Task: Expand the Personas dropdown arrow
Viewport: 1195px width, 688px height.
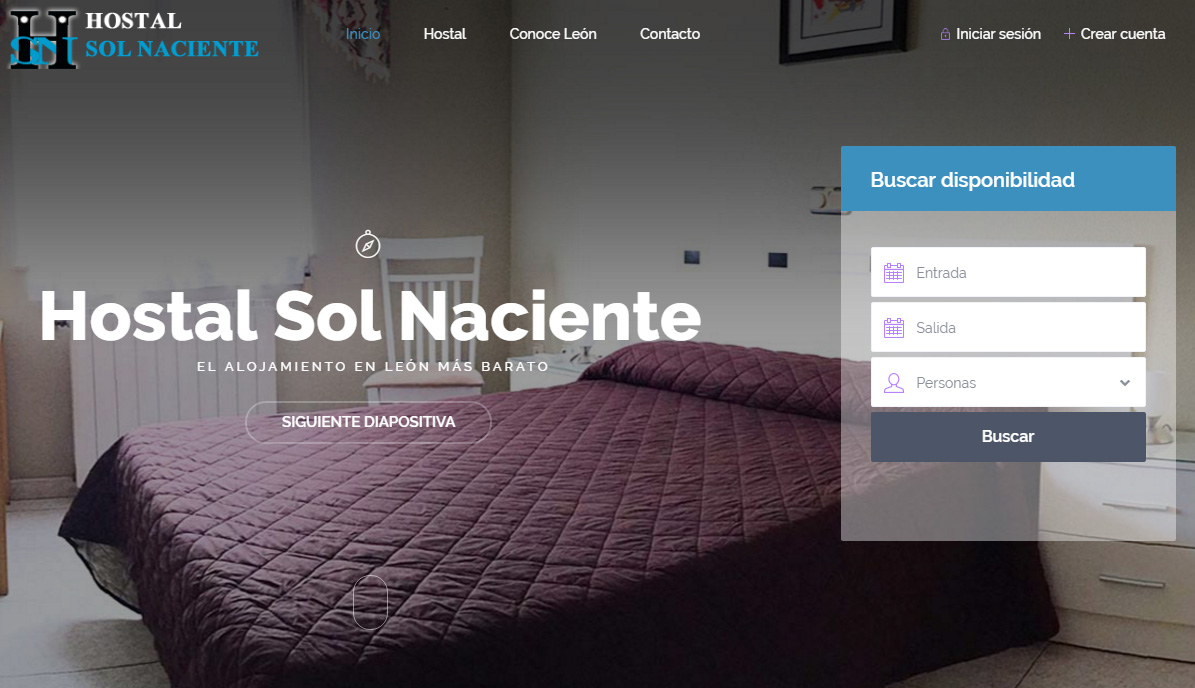Action: coord(1125,382)
